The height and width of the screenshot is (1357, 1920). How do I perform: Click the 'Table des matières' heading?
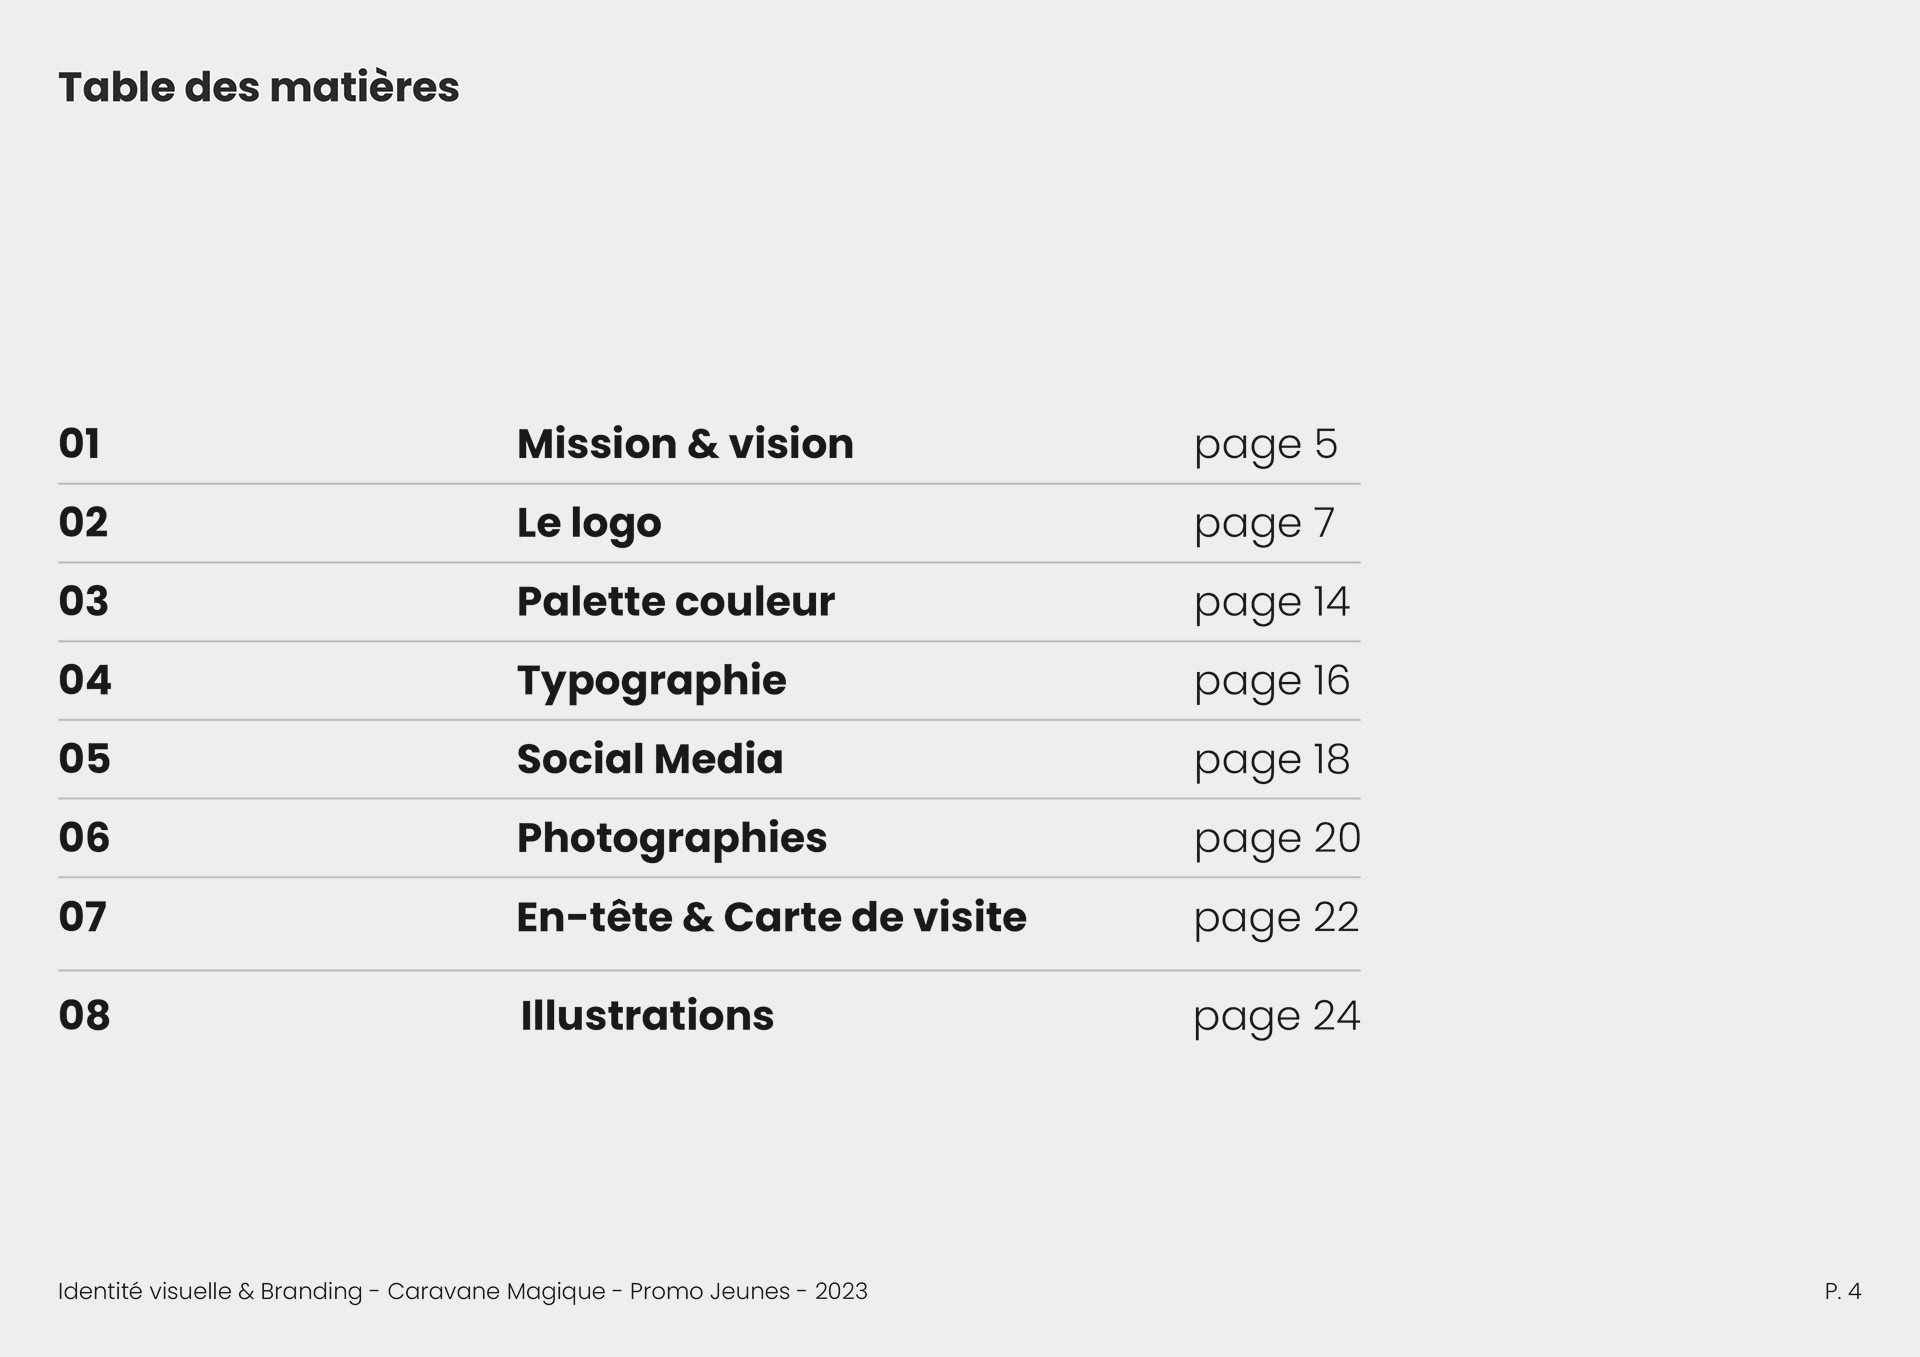259,87
